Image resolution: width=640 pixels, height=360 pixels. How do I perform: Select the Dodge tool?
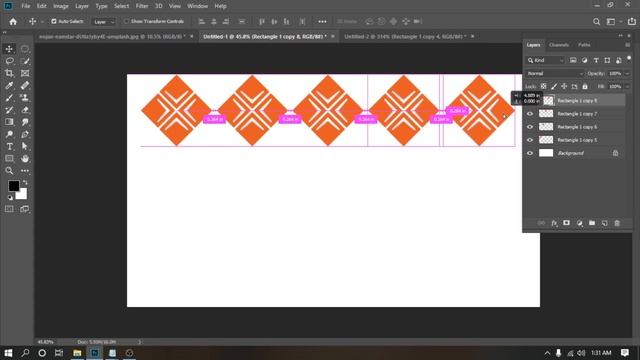(x=9, y=134)
